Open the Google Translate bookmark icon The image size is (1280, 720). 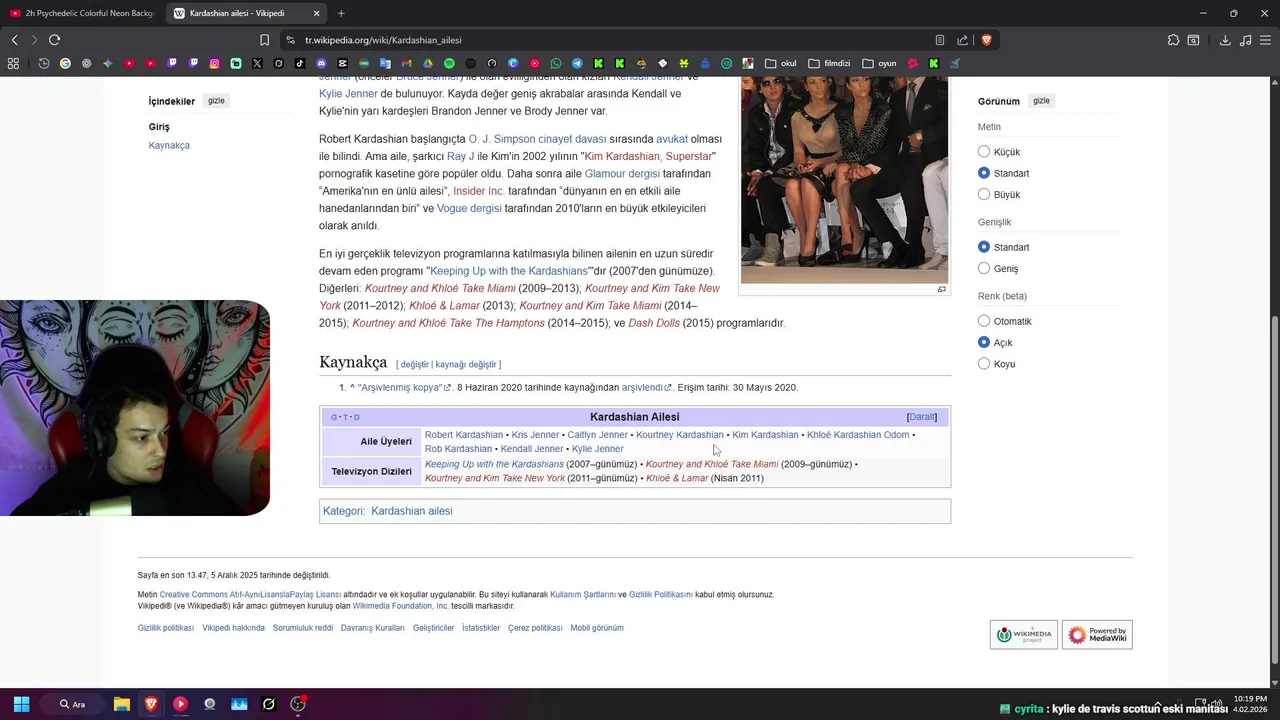pos(385,63)
